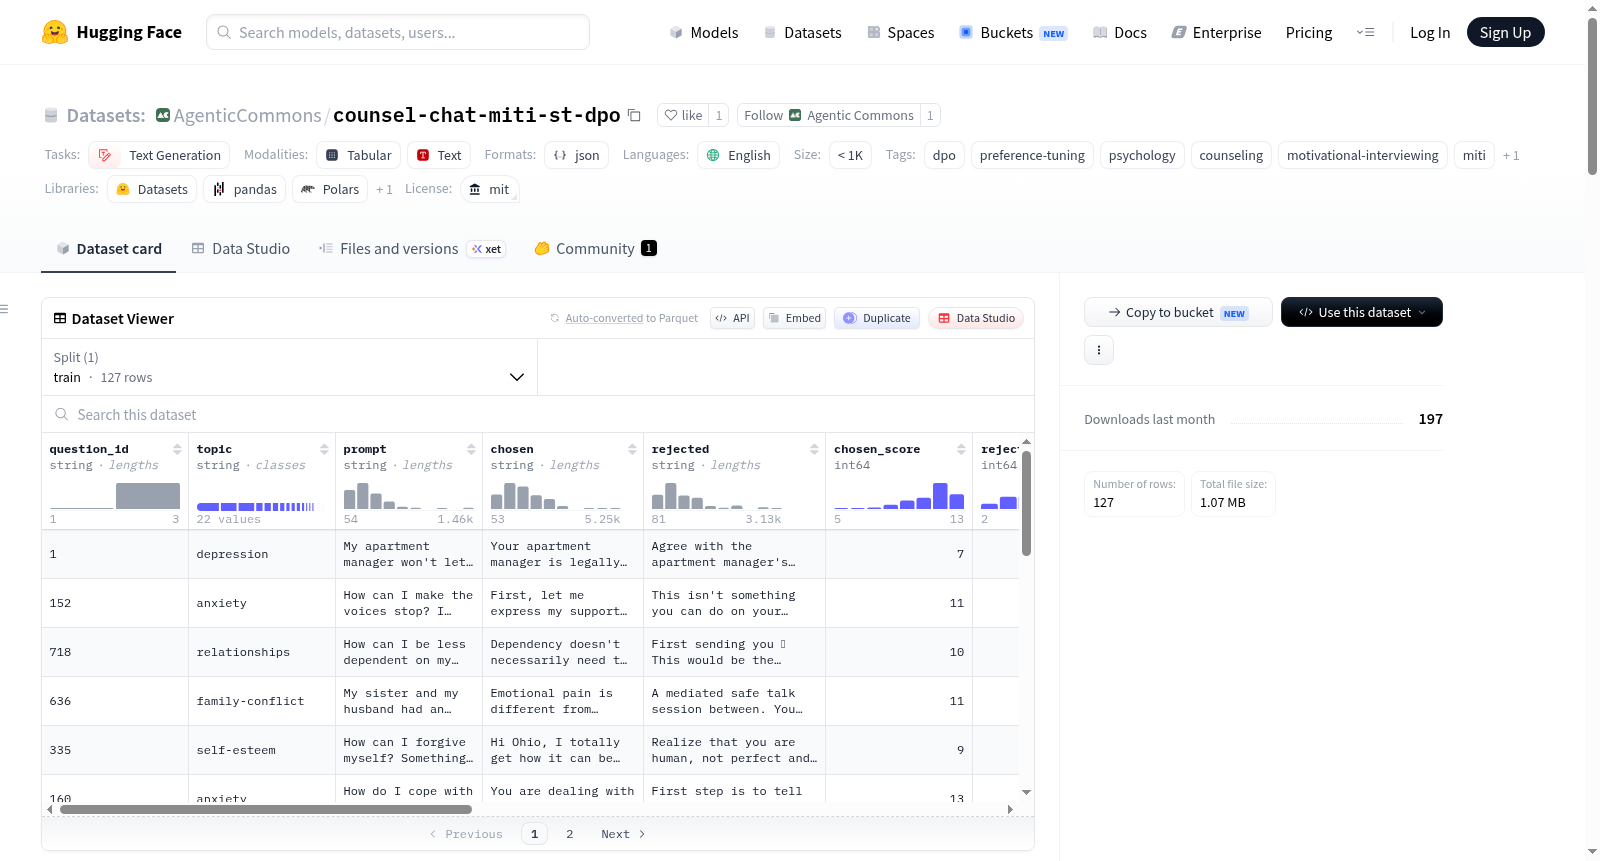Expand the train split dropdown
The image size is (1600, 861).
pos(289,367)
